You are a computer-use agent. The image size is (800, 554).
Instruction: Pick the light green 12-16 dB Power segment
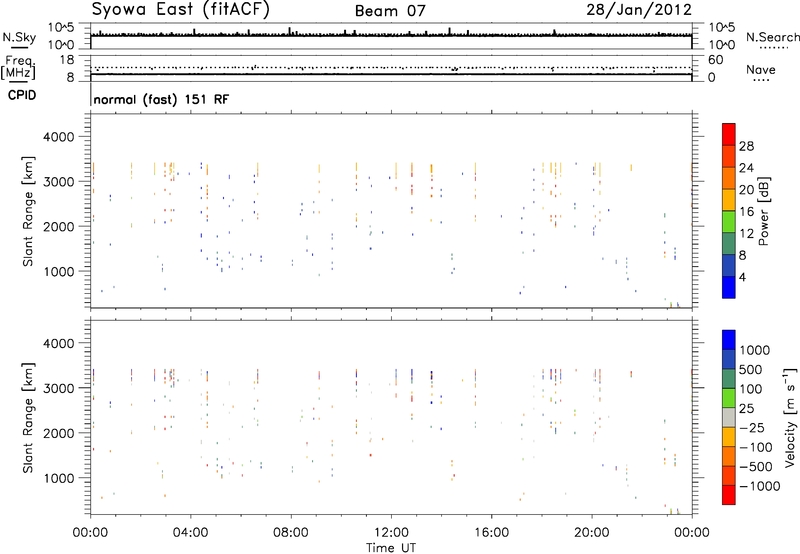click(729, 222)
